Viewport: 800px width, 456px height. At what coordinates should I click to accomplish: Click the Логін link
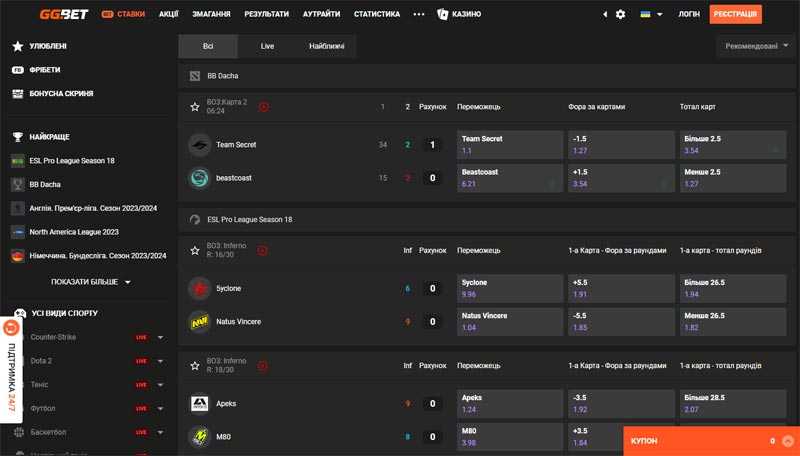tap(689, 14)
